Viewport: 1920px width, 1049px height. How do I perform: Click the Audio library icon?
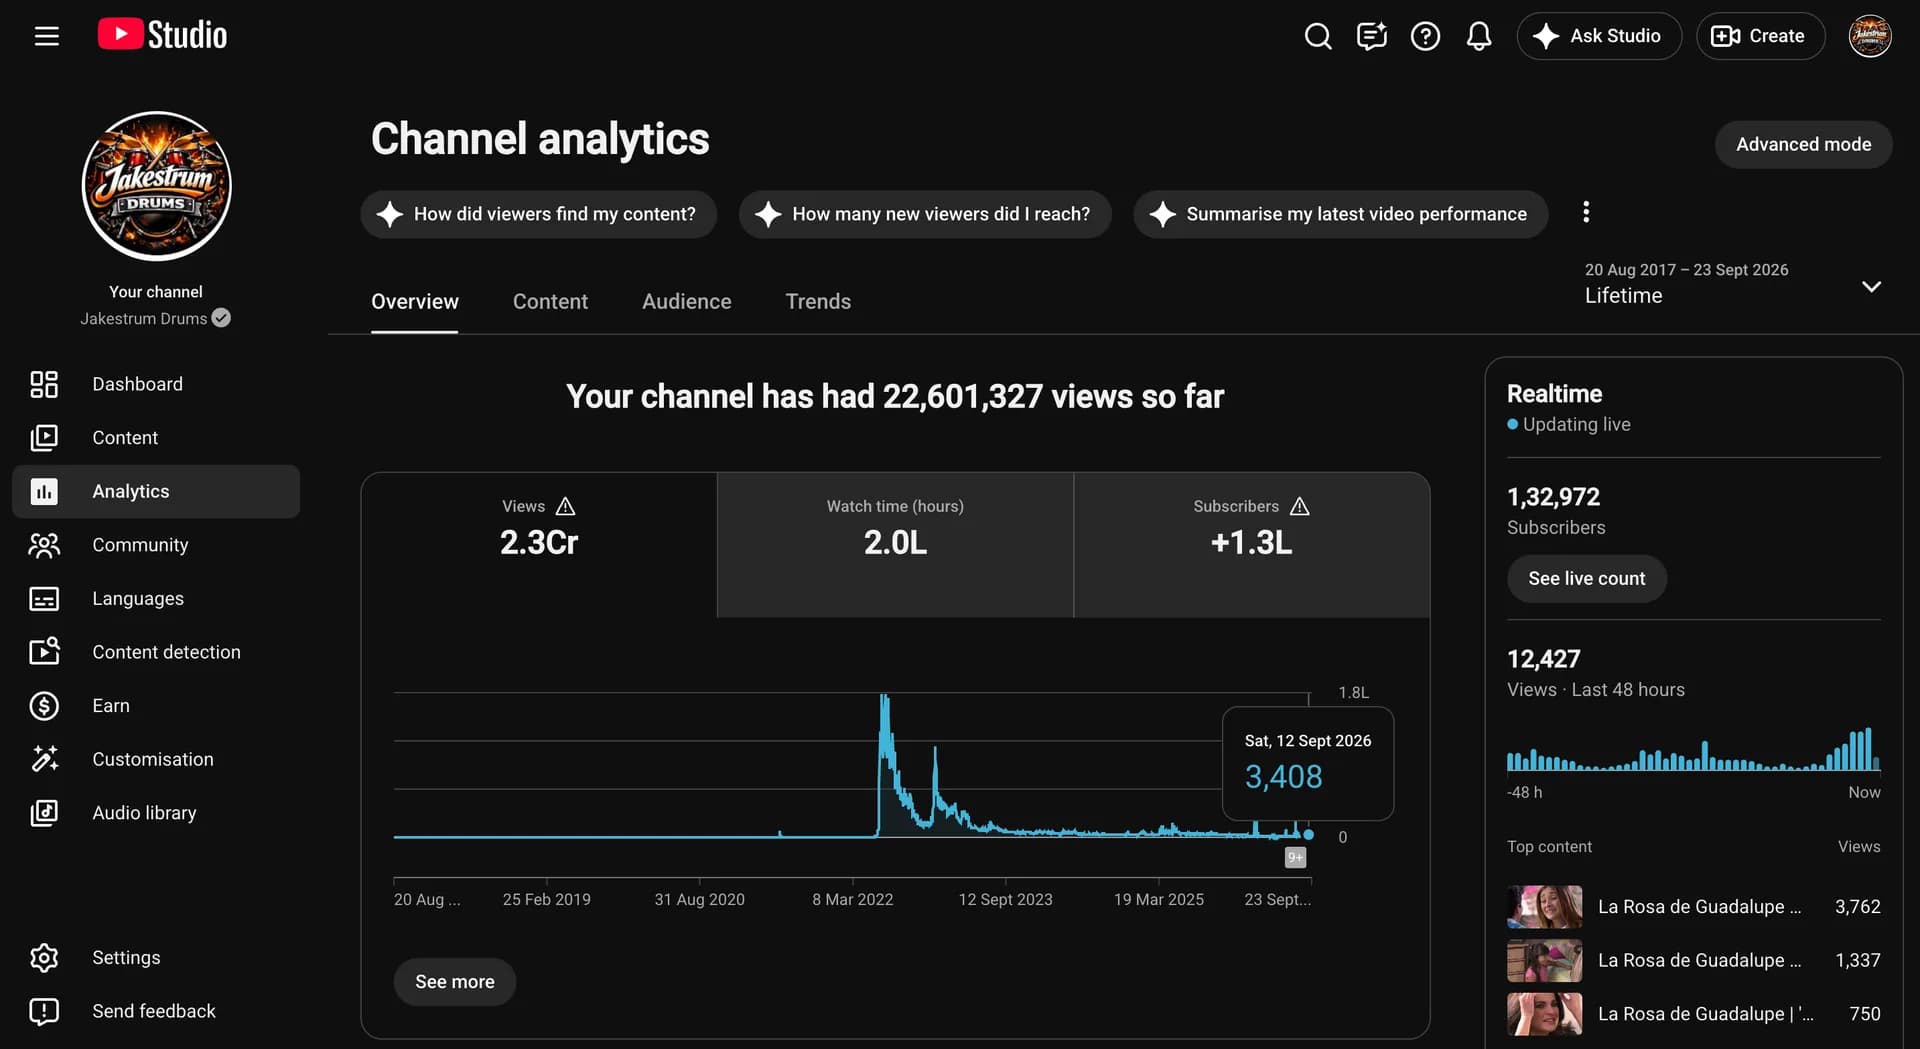[x=44, y=813]
